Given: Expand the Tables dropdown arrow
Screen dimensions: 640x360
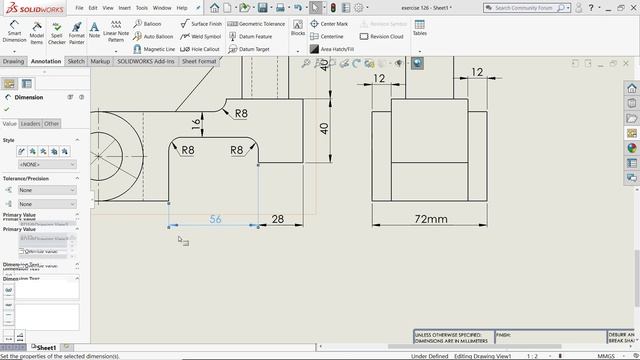Looking at the screenshot, I should pos(420,51).
